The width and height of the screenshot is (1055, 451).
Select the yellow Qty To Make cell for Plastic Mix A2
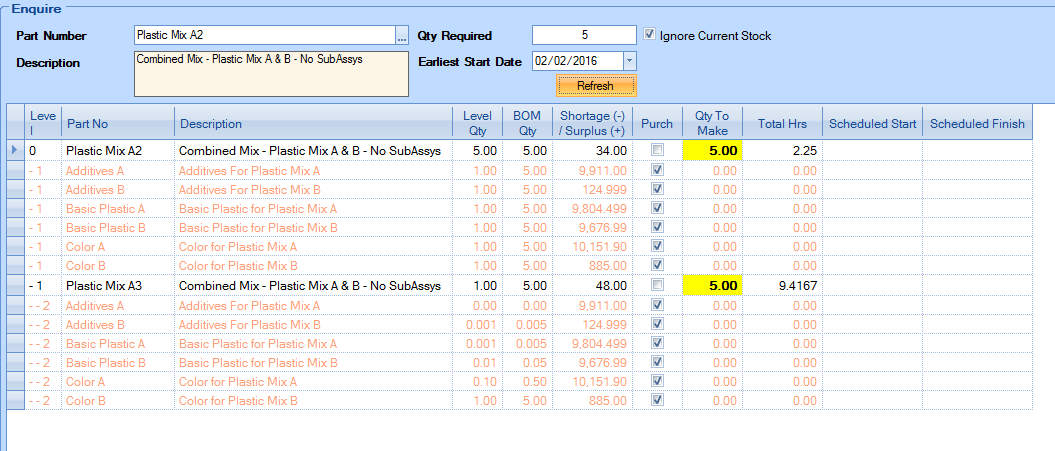pyautogui.click(x=712, y=150)
